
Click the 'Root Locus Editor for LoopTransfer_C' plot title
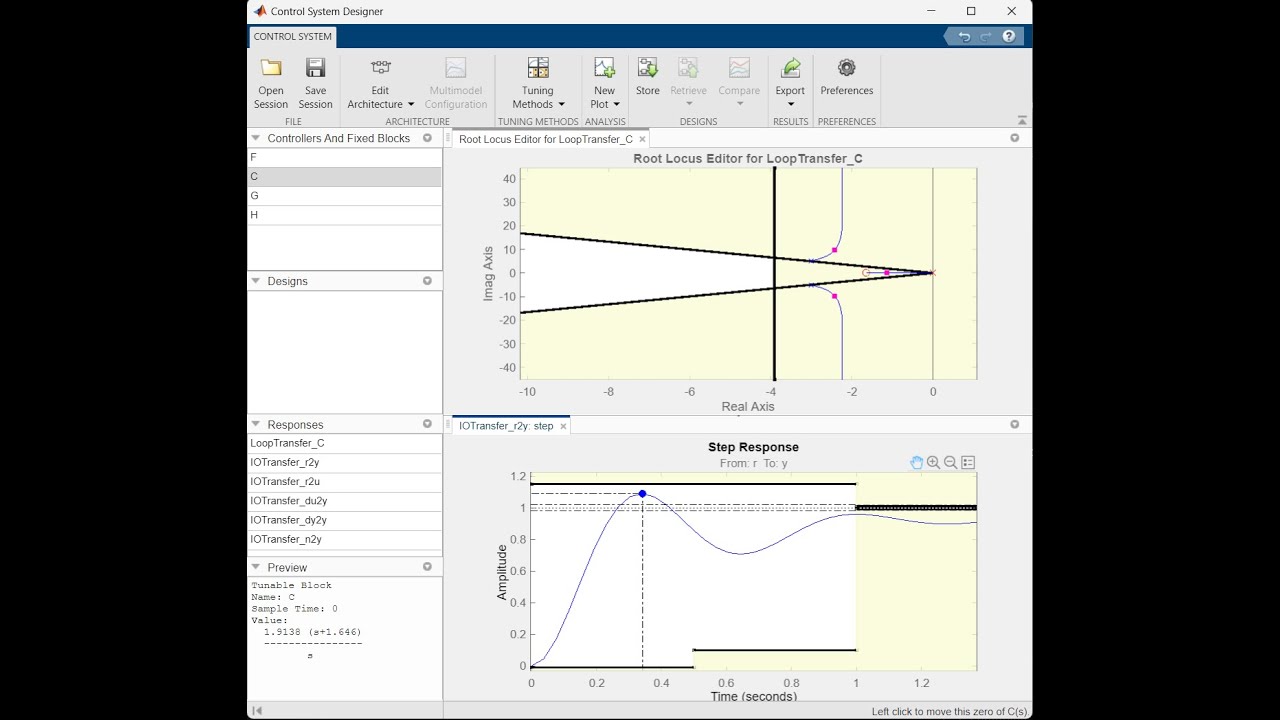748,158
